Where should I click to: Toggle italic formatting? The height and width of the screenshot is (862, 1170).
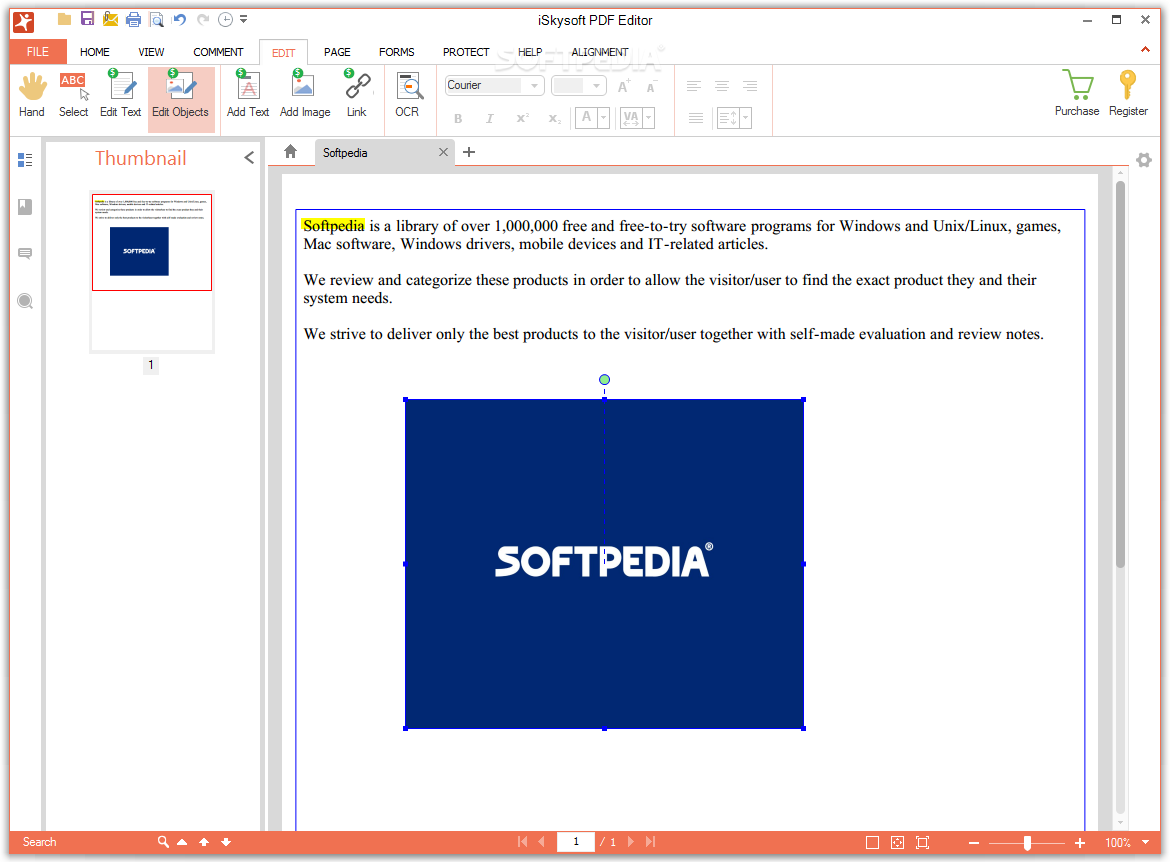[489, 118]
